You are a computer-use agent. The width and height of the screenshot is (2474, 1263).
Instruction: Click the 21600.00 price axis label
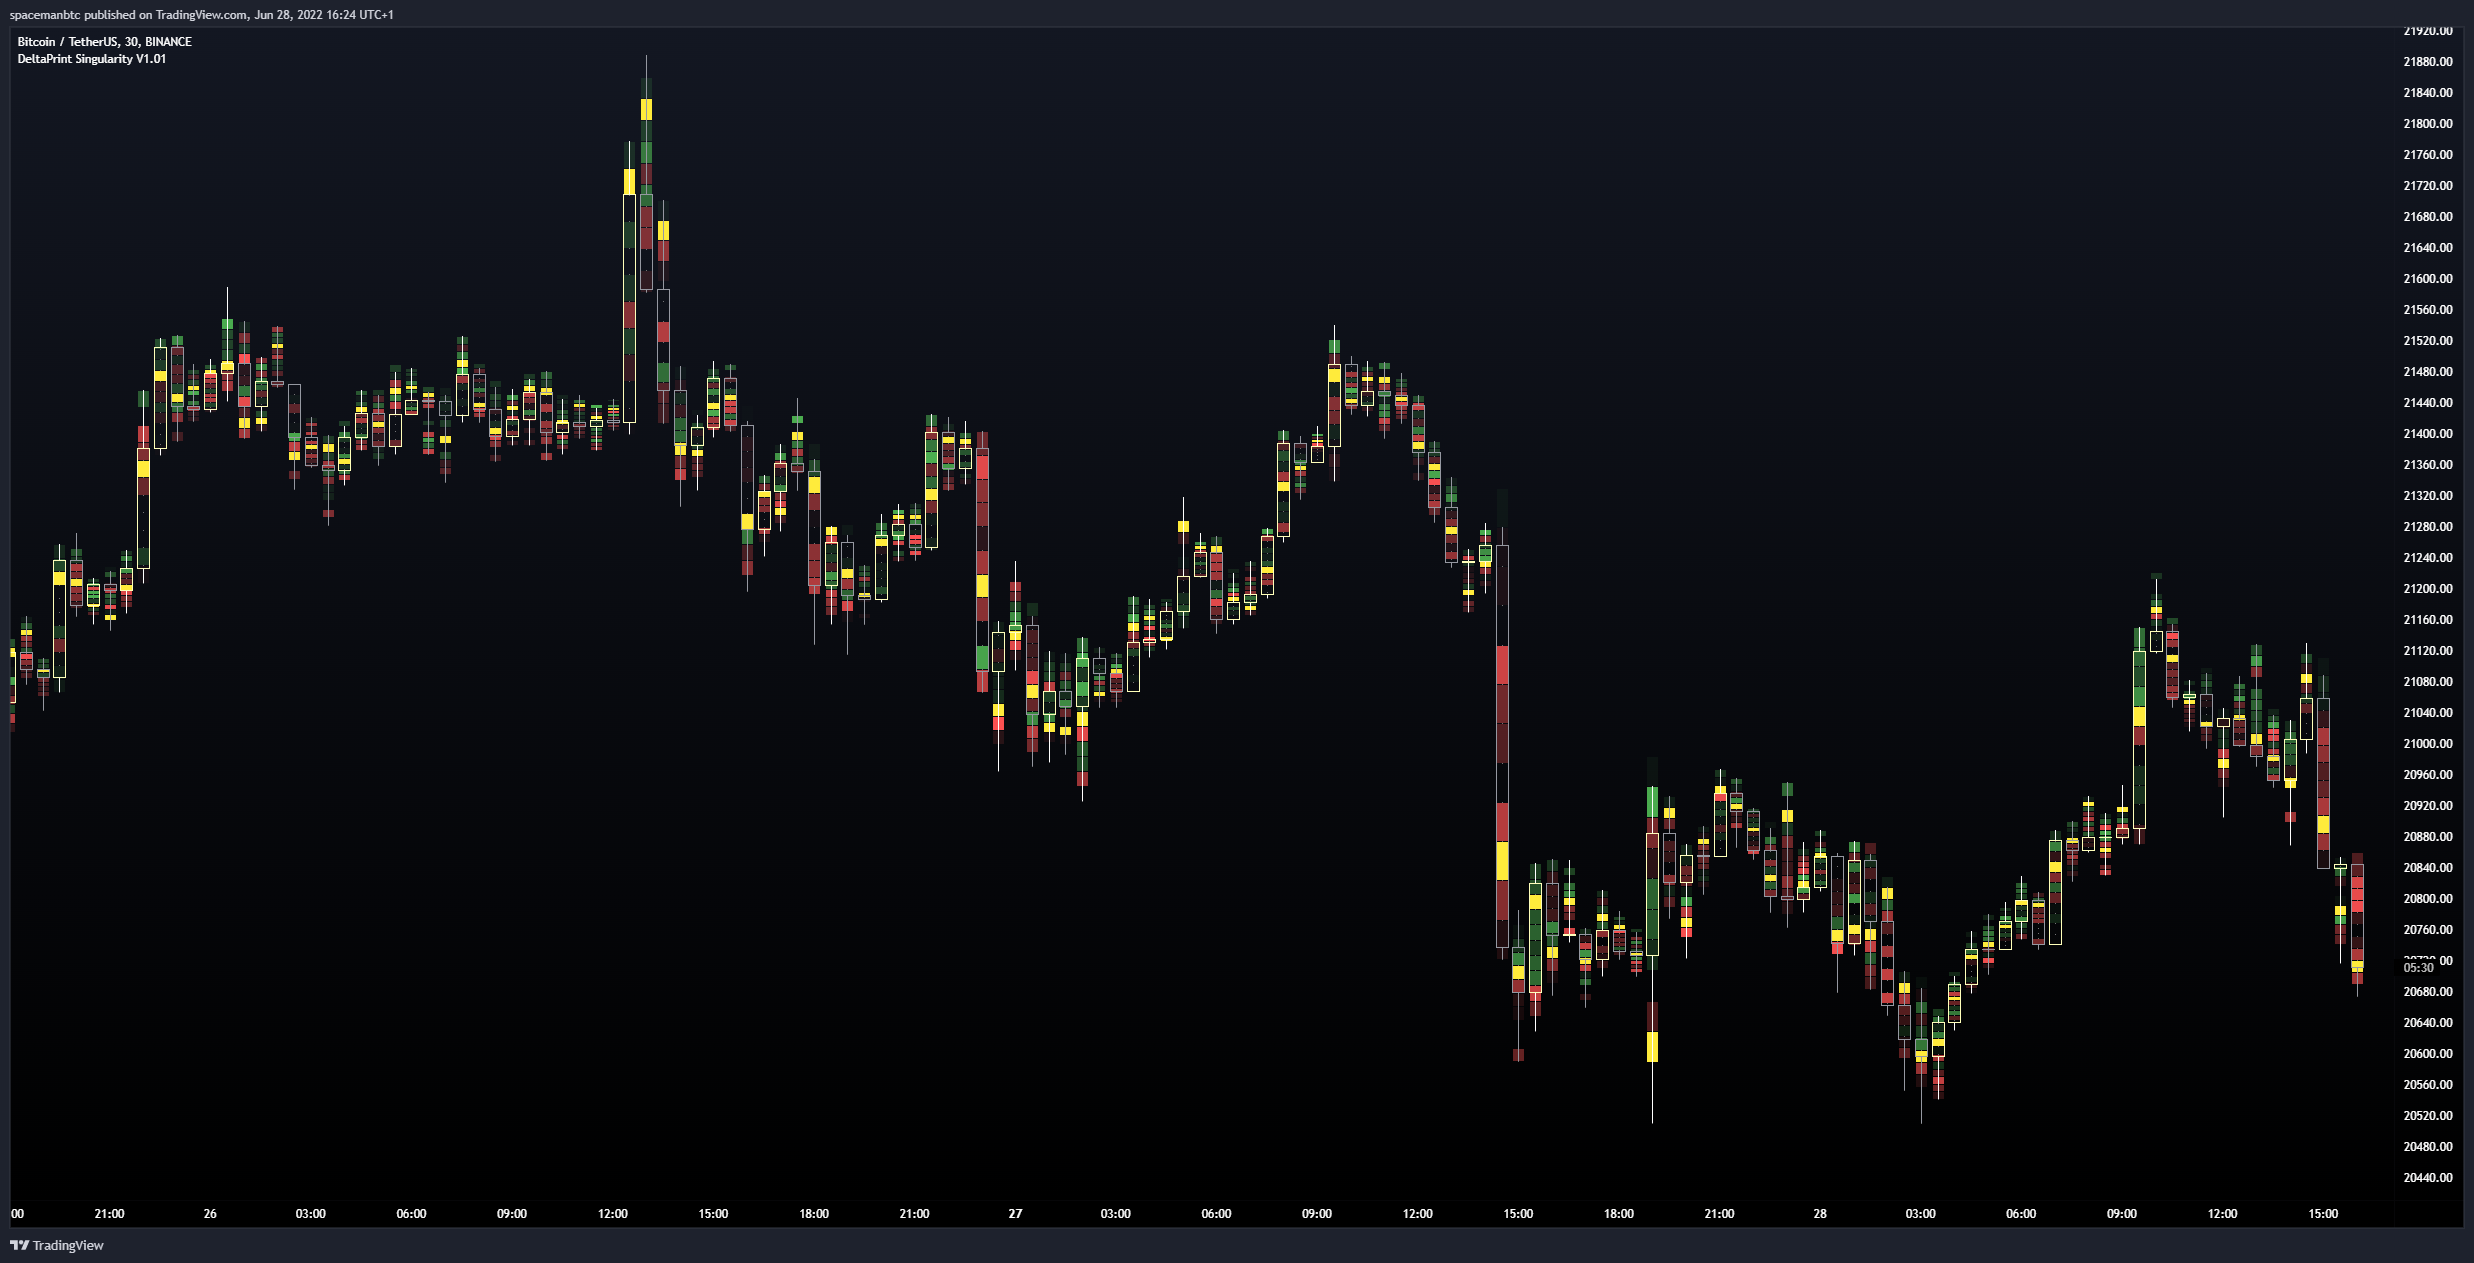coord(2427,279)
